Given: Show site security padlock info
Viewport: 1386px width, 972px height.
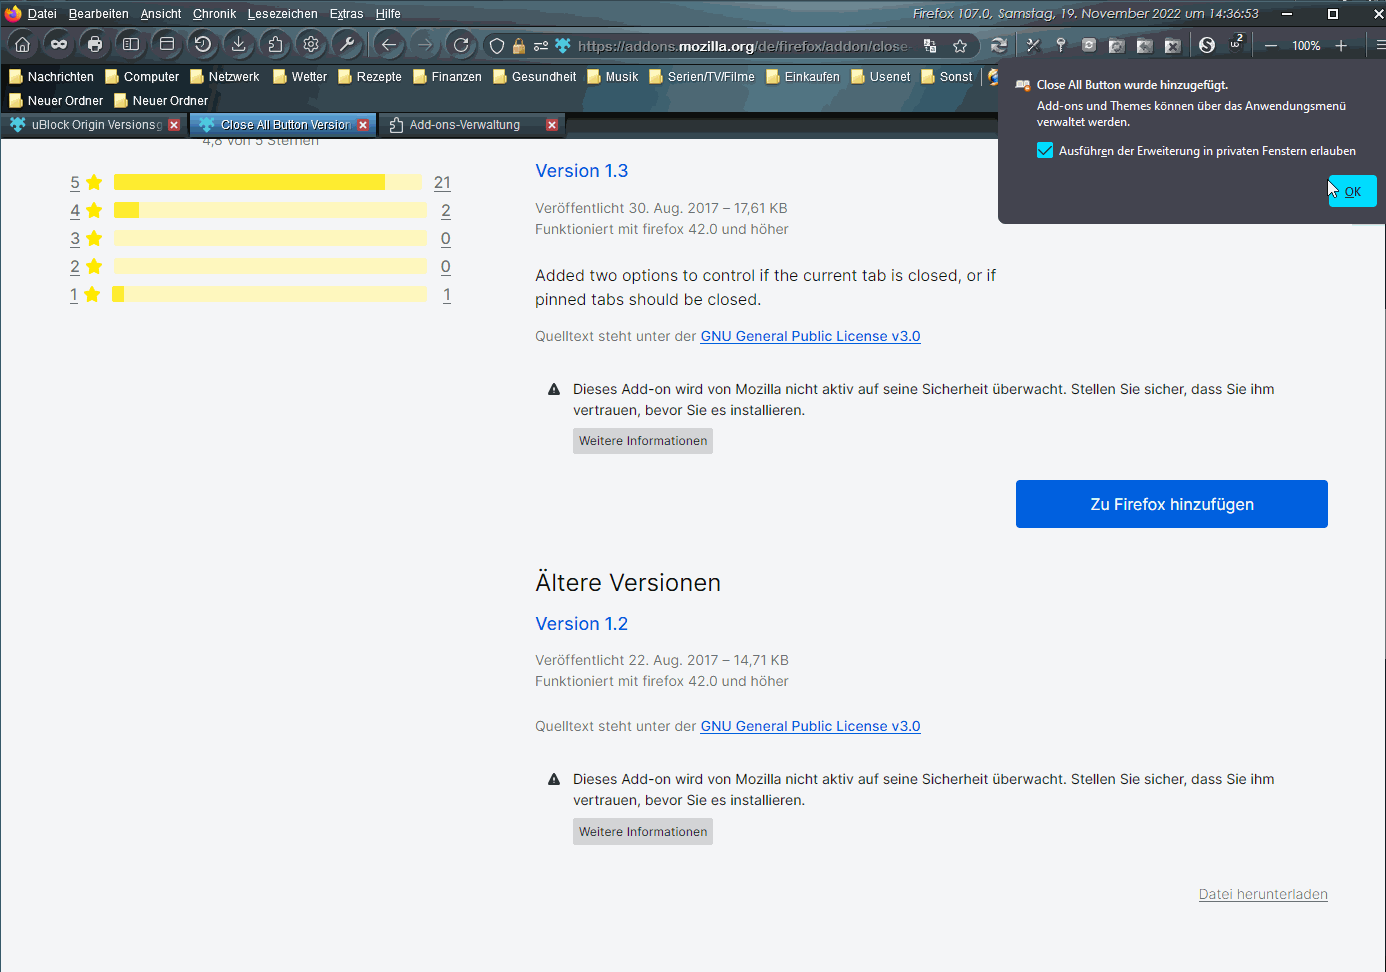Looking at the screenshot, I should 519,46.
